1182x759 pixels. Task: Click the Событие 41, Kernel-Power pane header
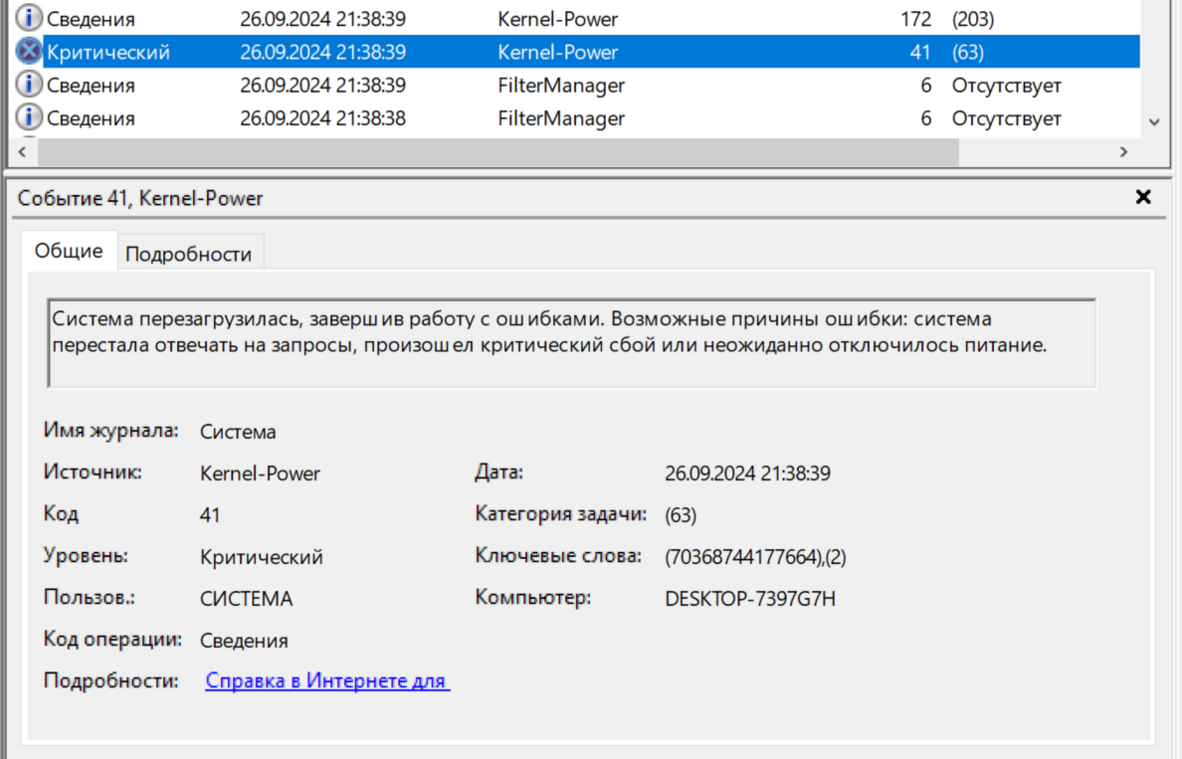[140, 198]
